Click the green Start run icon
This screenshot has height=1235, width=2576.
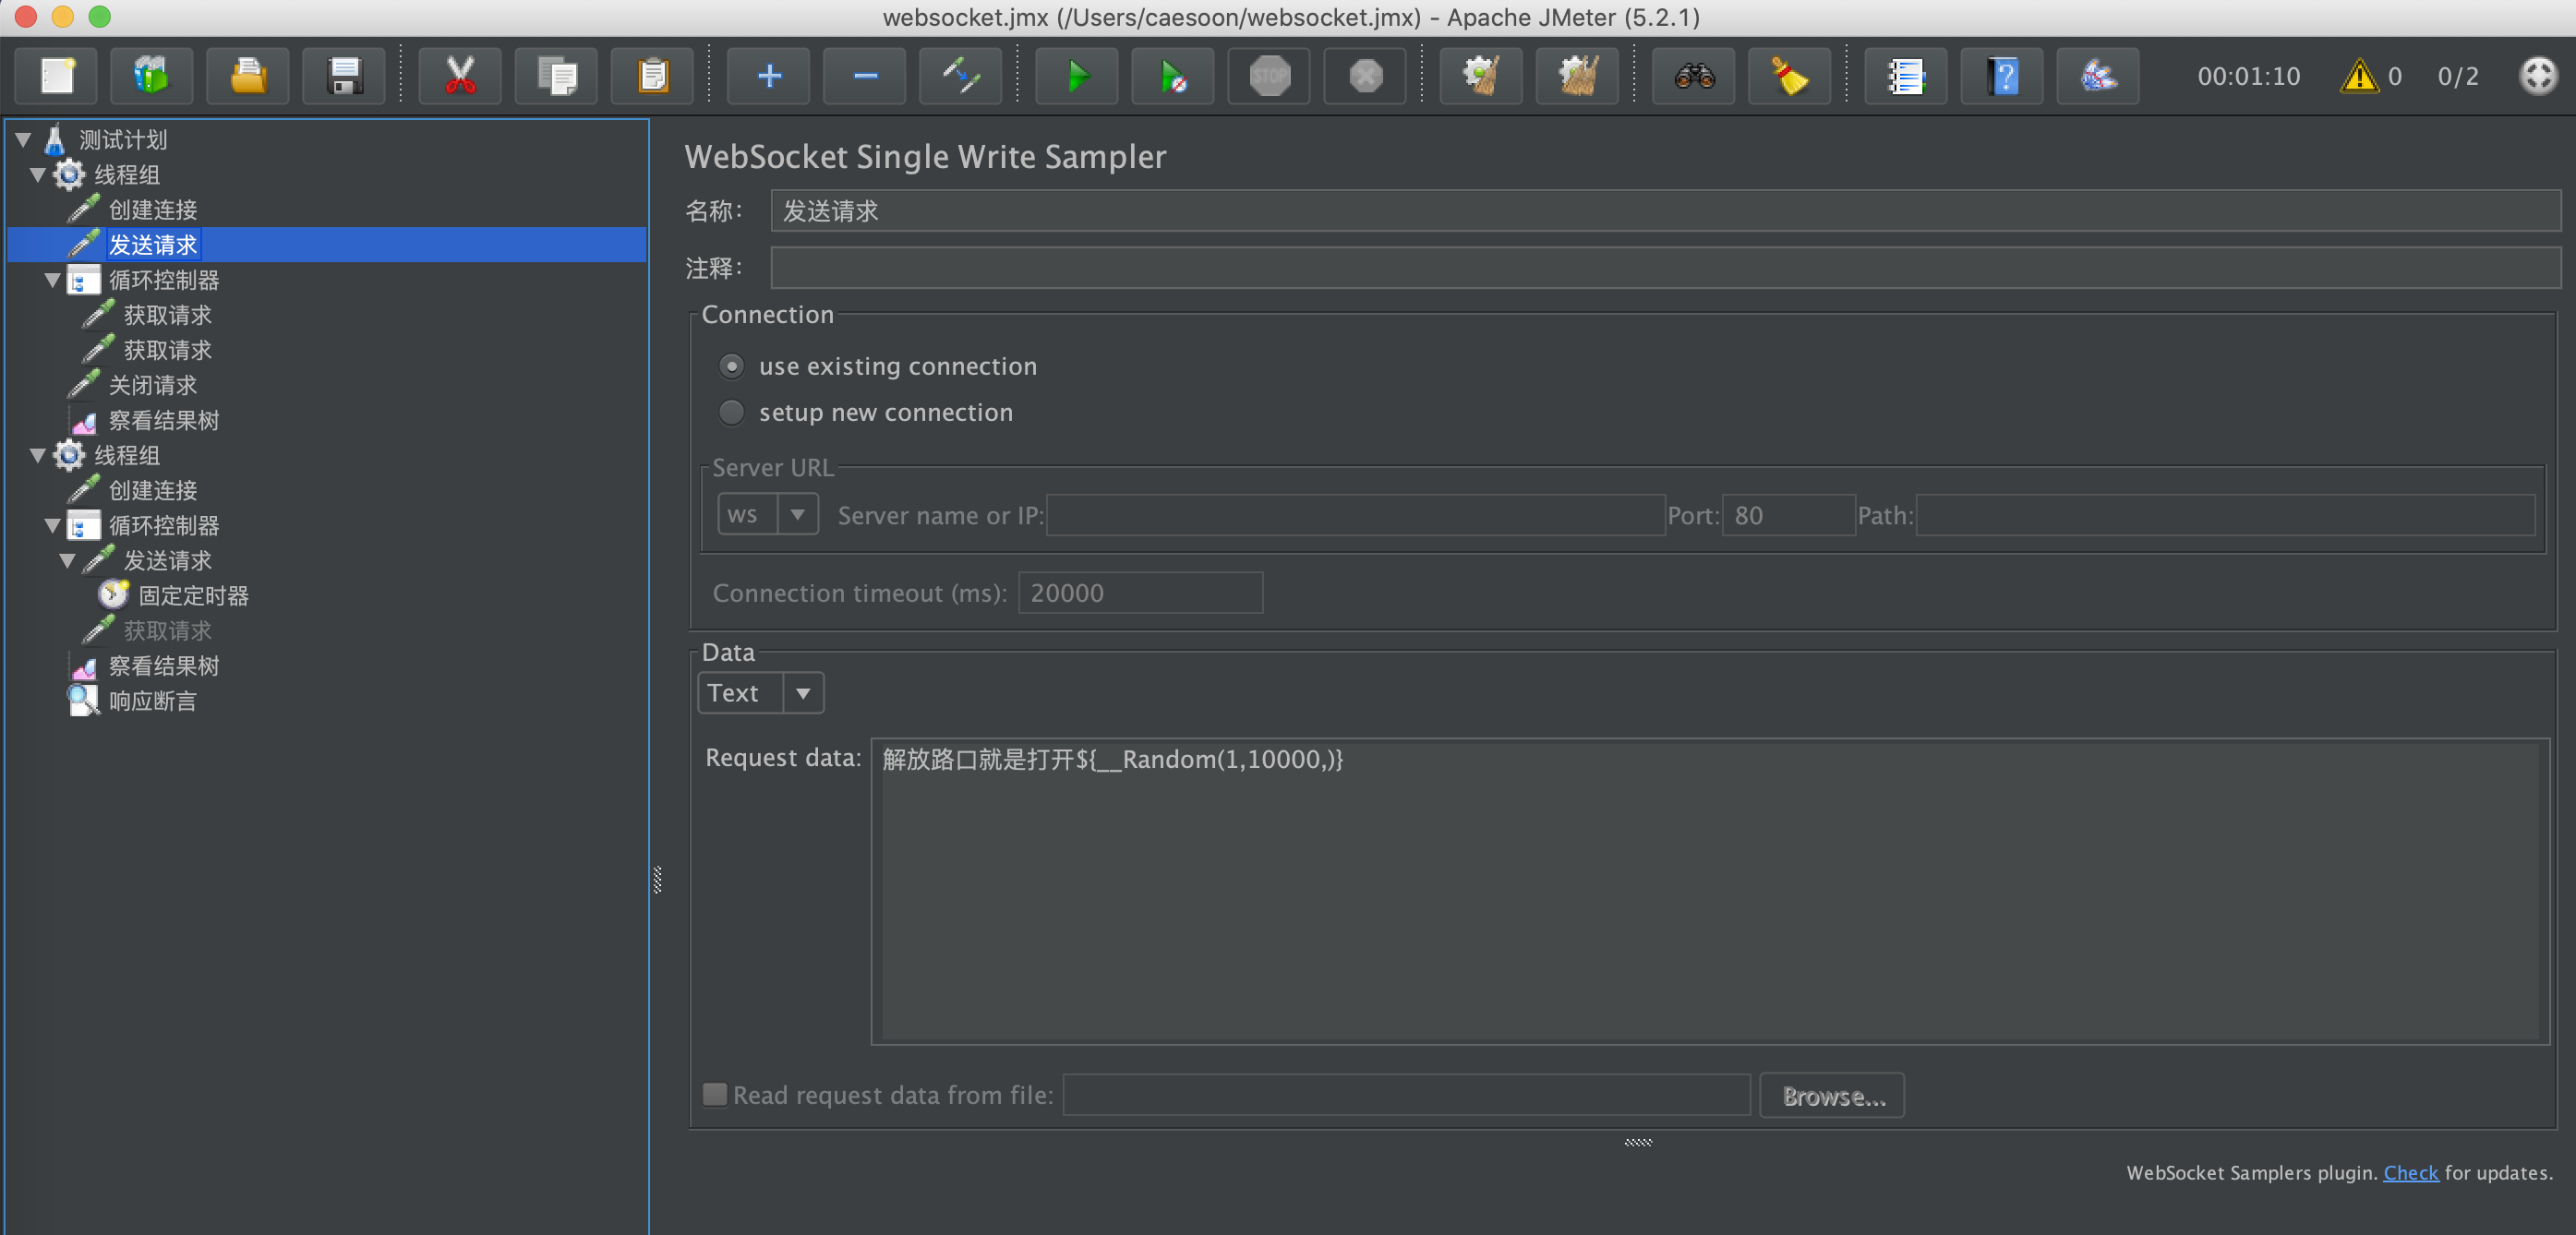point(1077,76)
